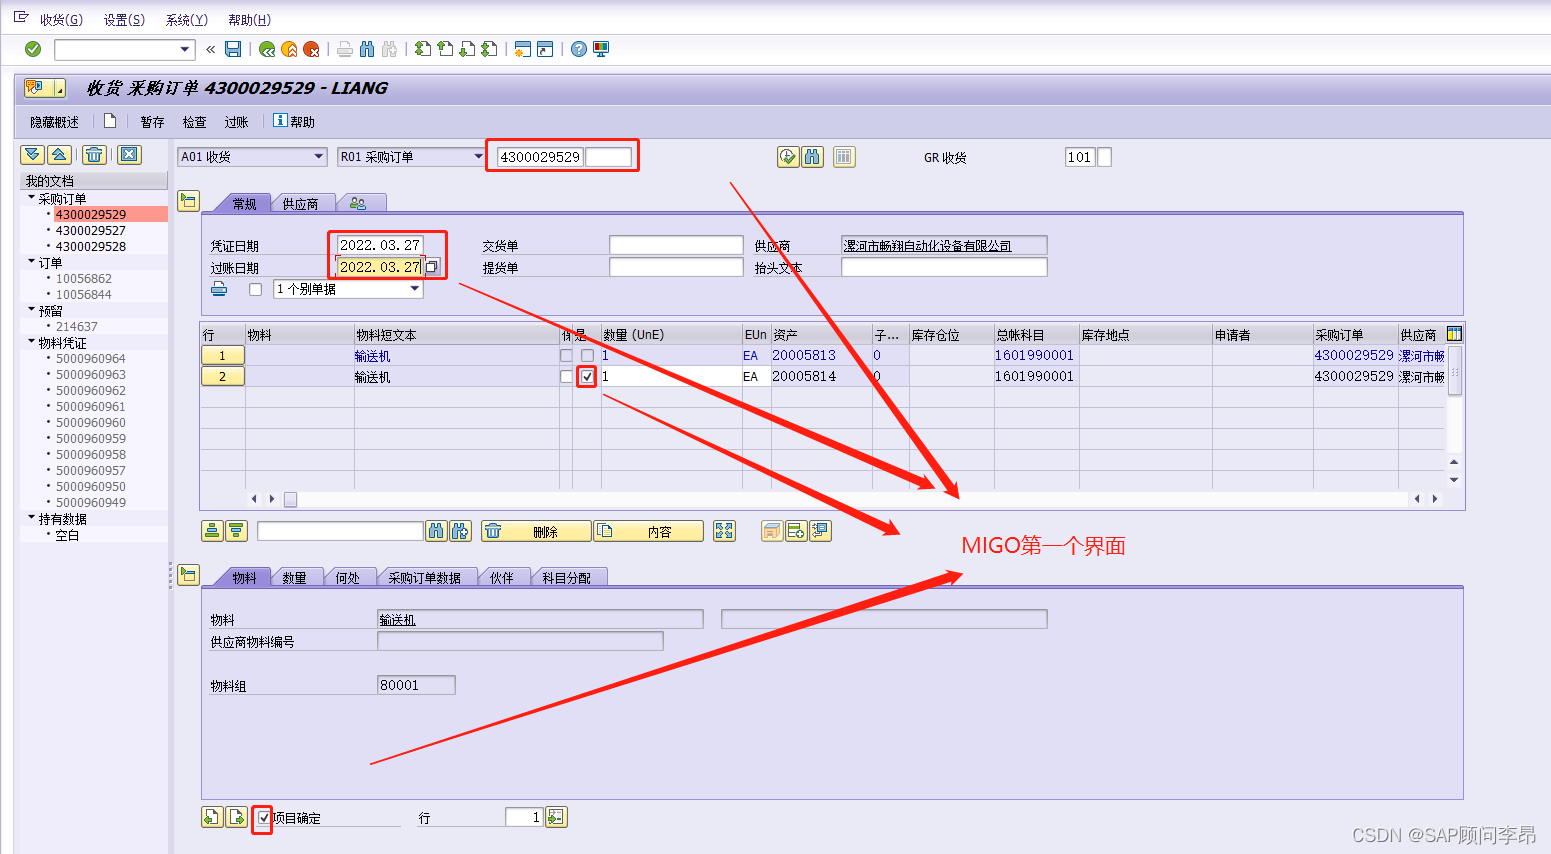This screenshot has height=854, width=1551.
Task: Click the 隐藏概述 button
Action: (x=54, y=122)
